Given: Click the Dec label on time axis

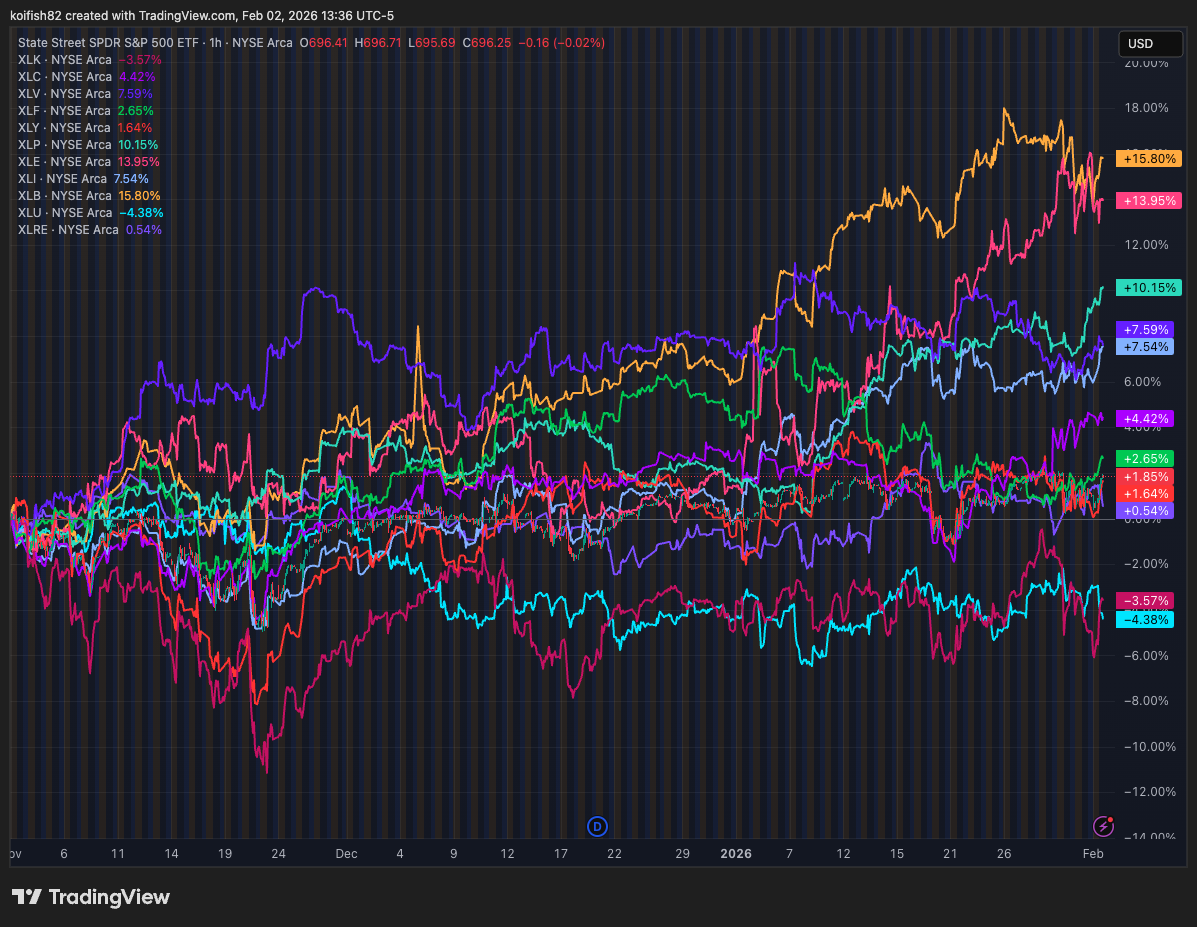Looking at the screenshot, I should 346,854.
